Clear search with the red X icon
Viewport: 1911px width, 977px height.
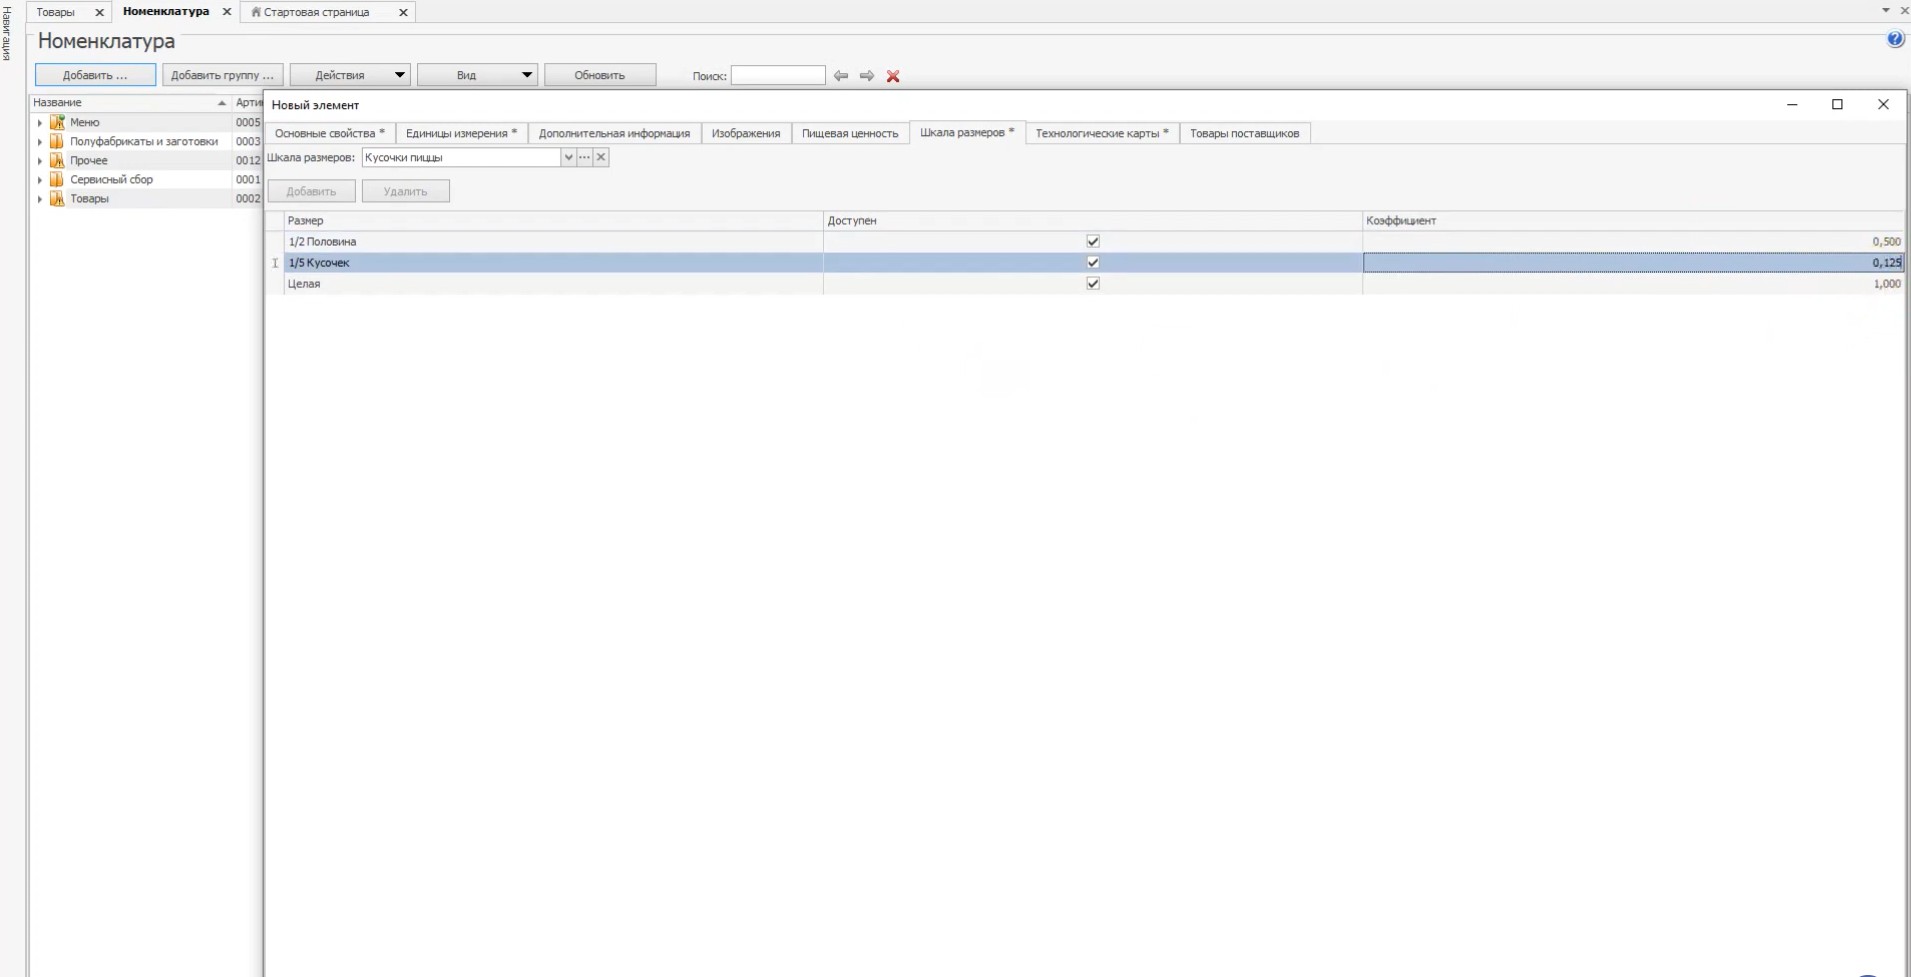893,76
